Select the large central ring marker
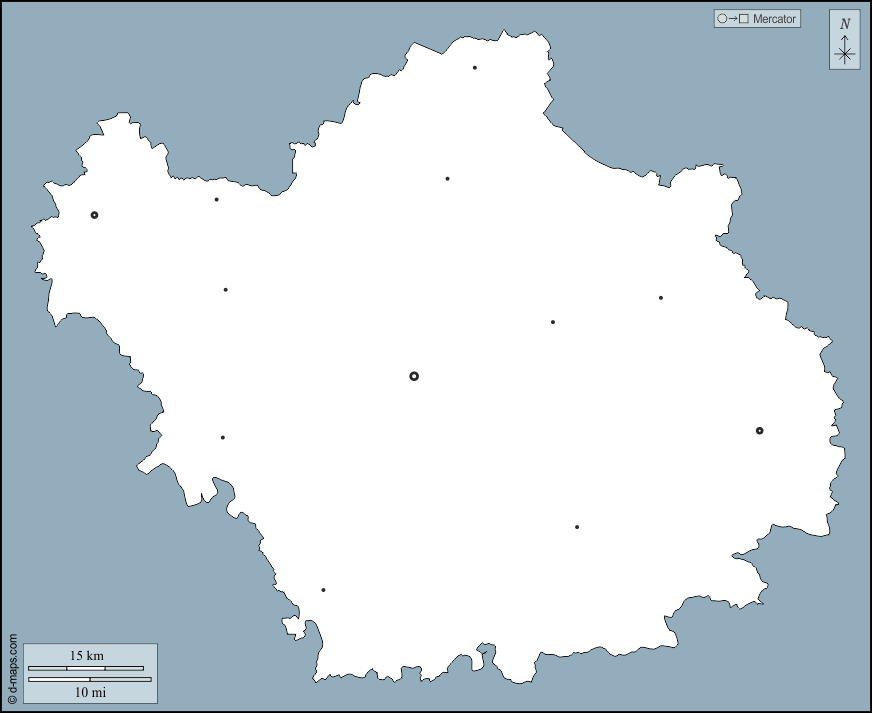Image resolution: width=872 pixels, height=713 pixels. point(414,376)
